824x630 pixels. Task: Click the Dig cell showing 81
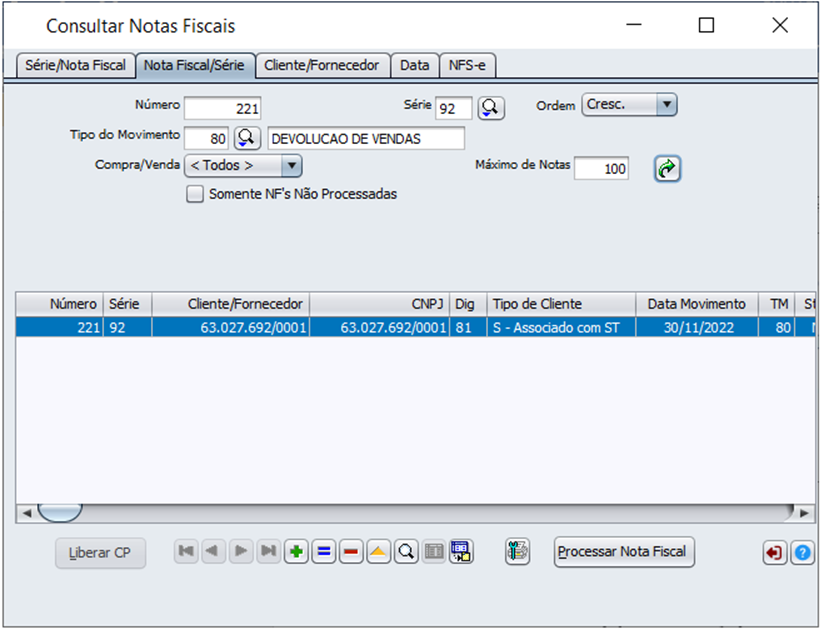(468, 327)
